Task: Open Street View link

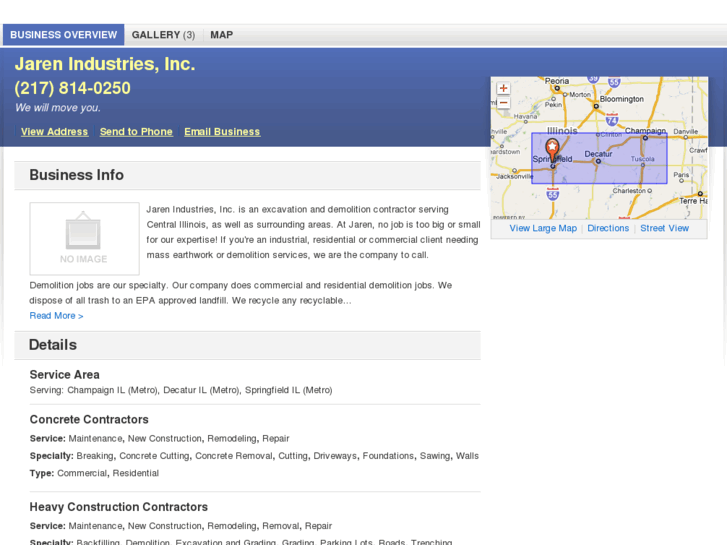Action: pyautogui.click(x=664, y=228)
